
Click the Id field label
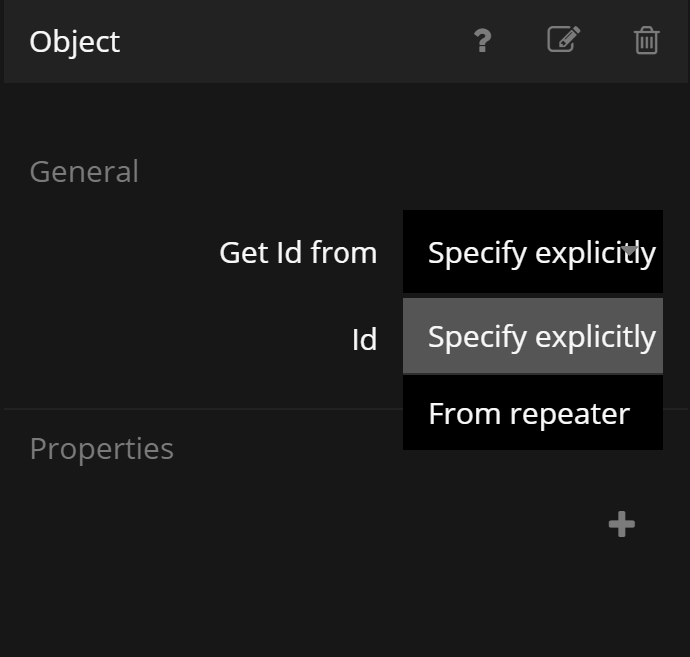364,340
